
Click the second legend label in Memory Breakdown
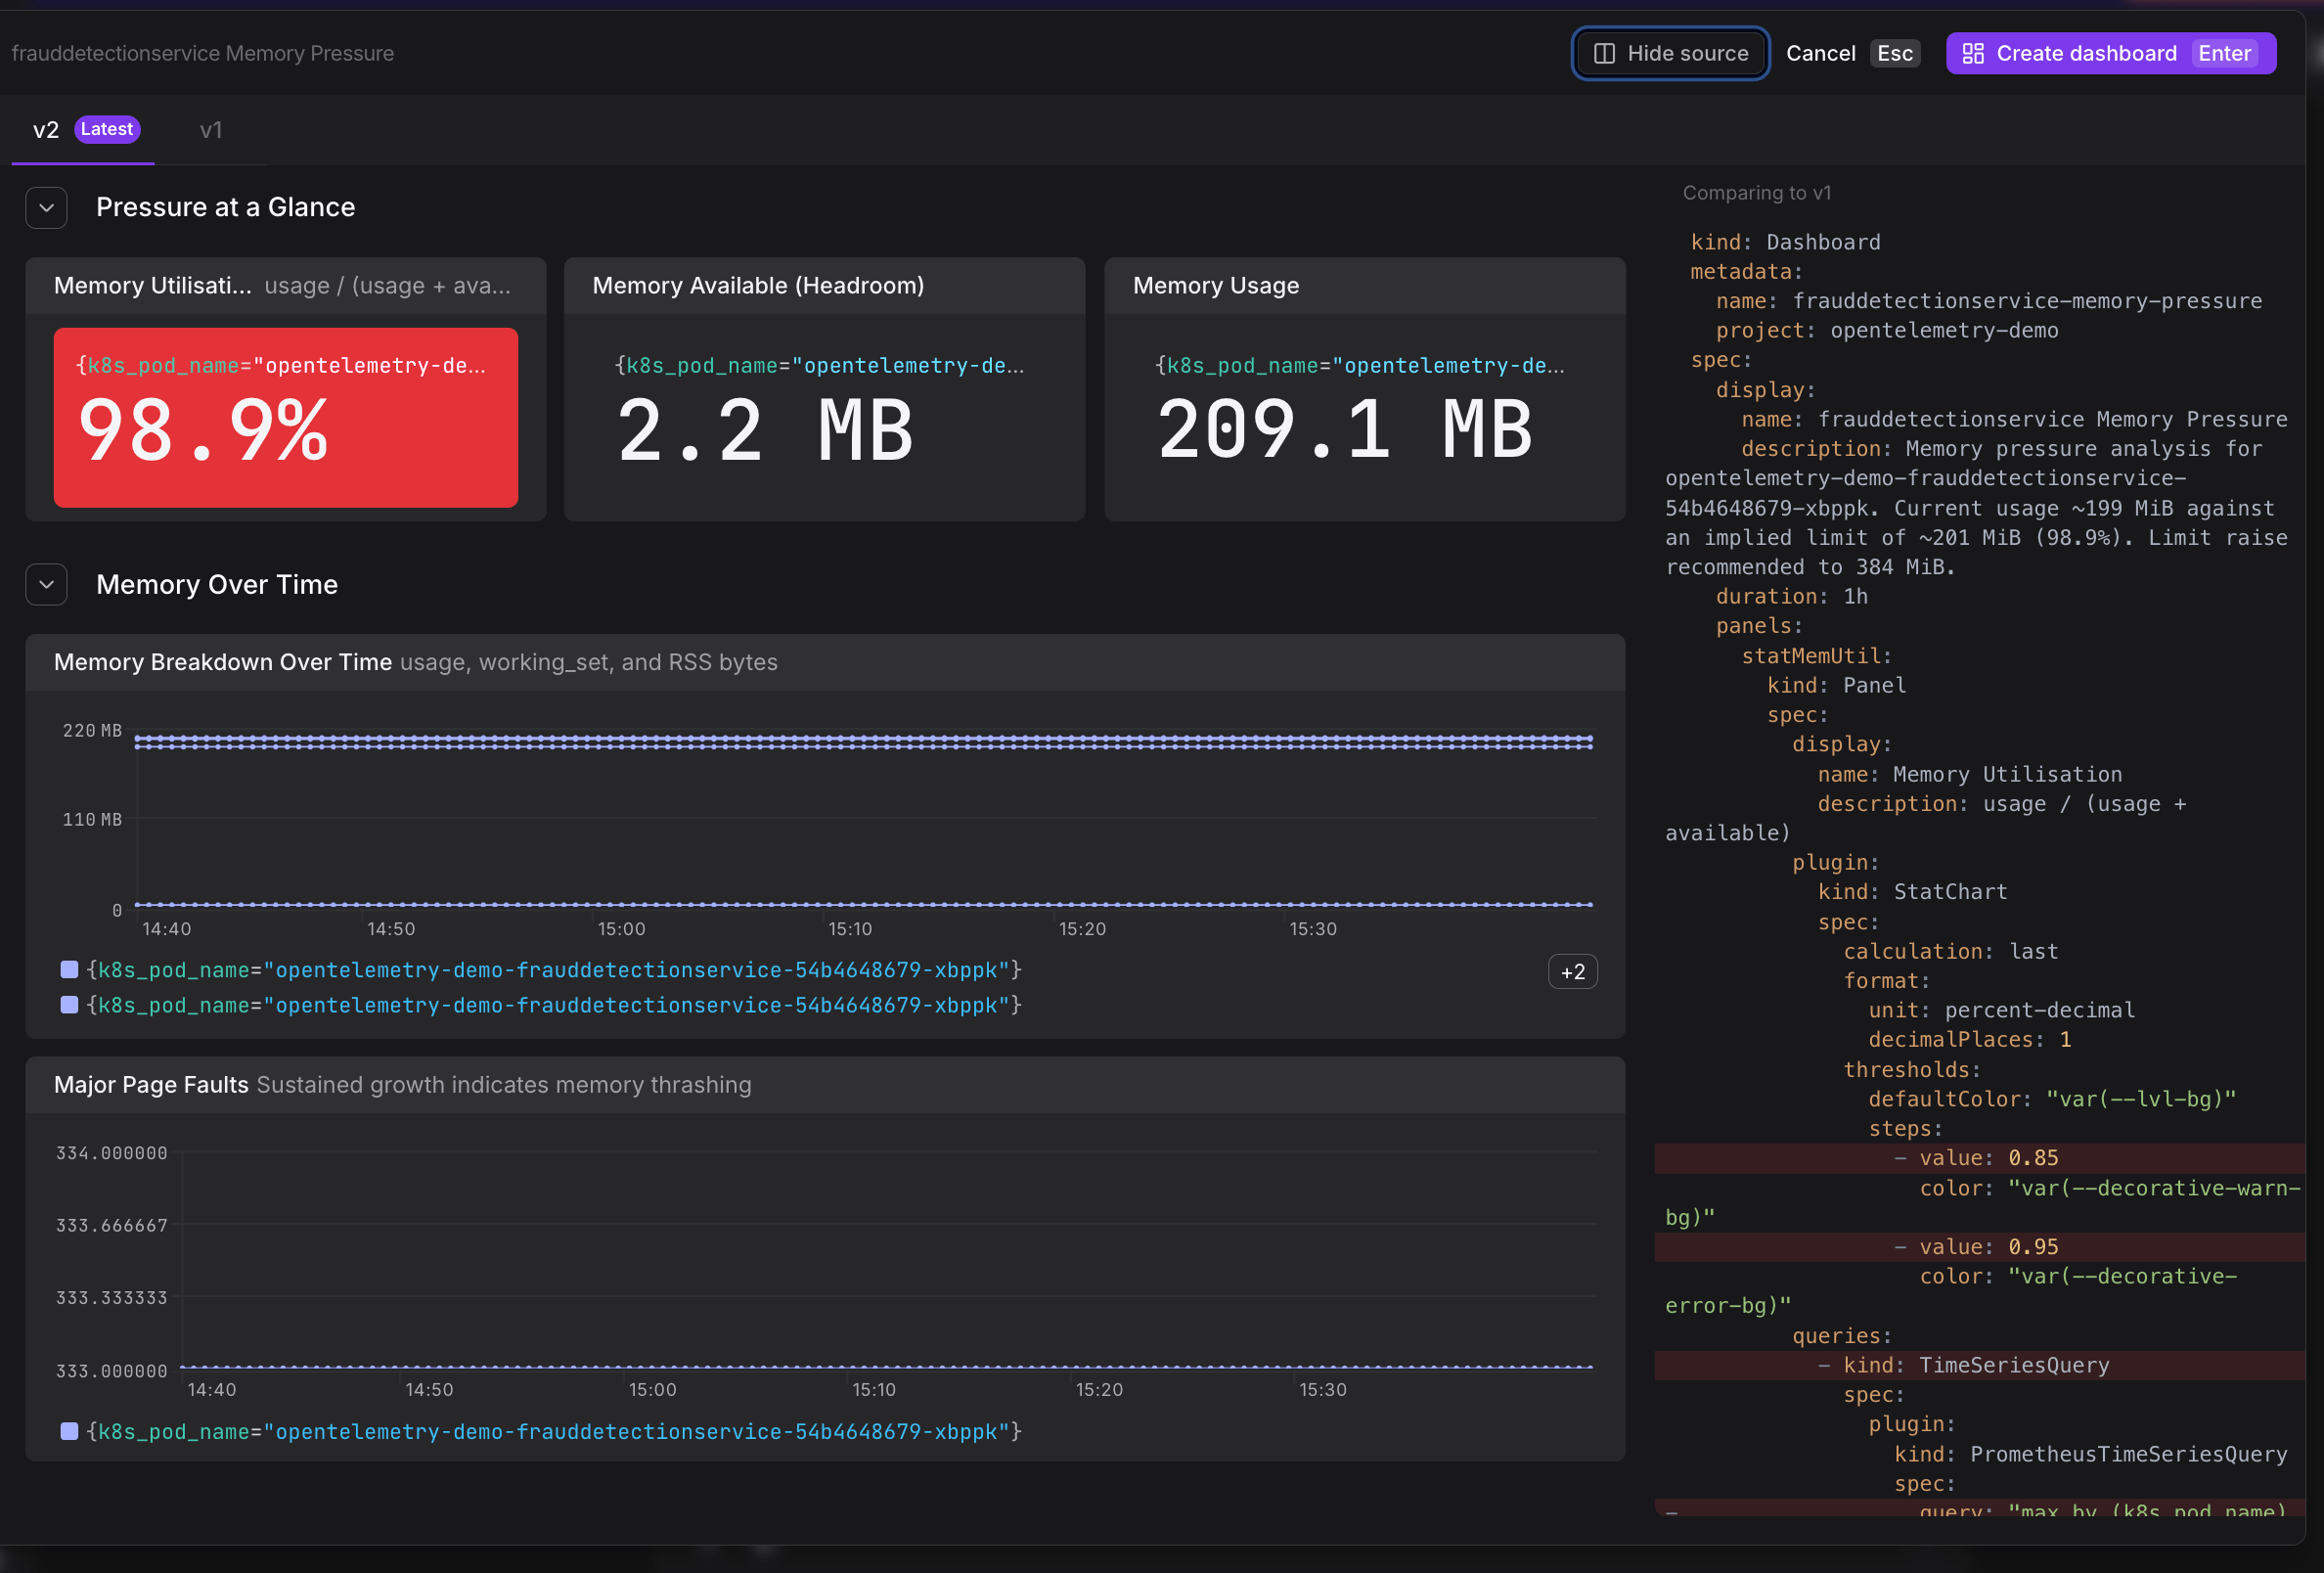click(554, 1004)
